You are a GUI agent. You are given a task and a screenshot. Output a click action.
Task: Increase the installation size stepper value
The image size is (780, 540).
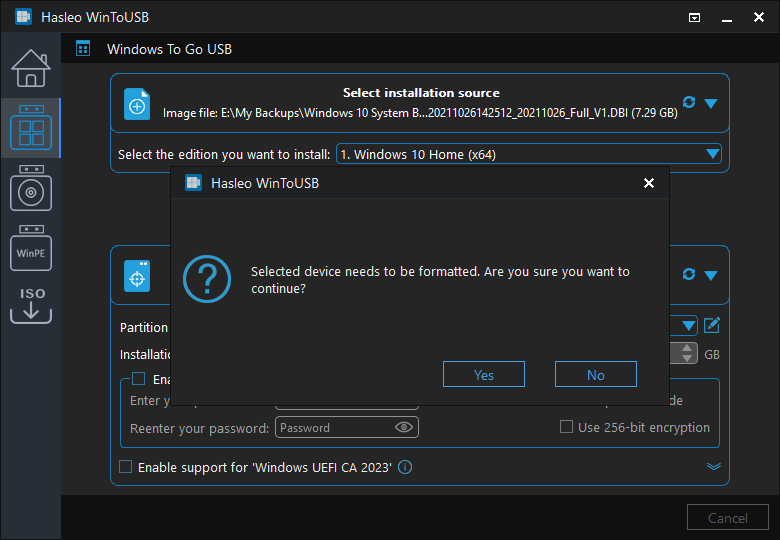point(687,349)
